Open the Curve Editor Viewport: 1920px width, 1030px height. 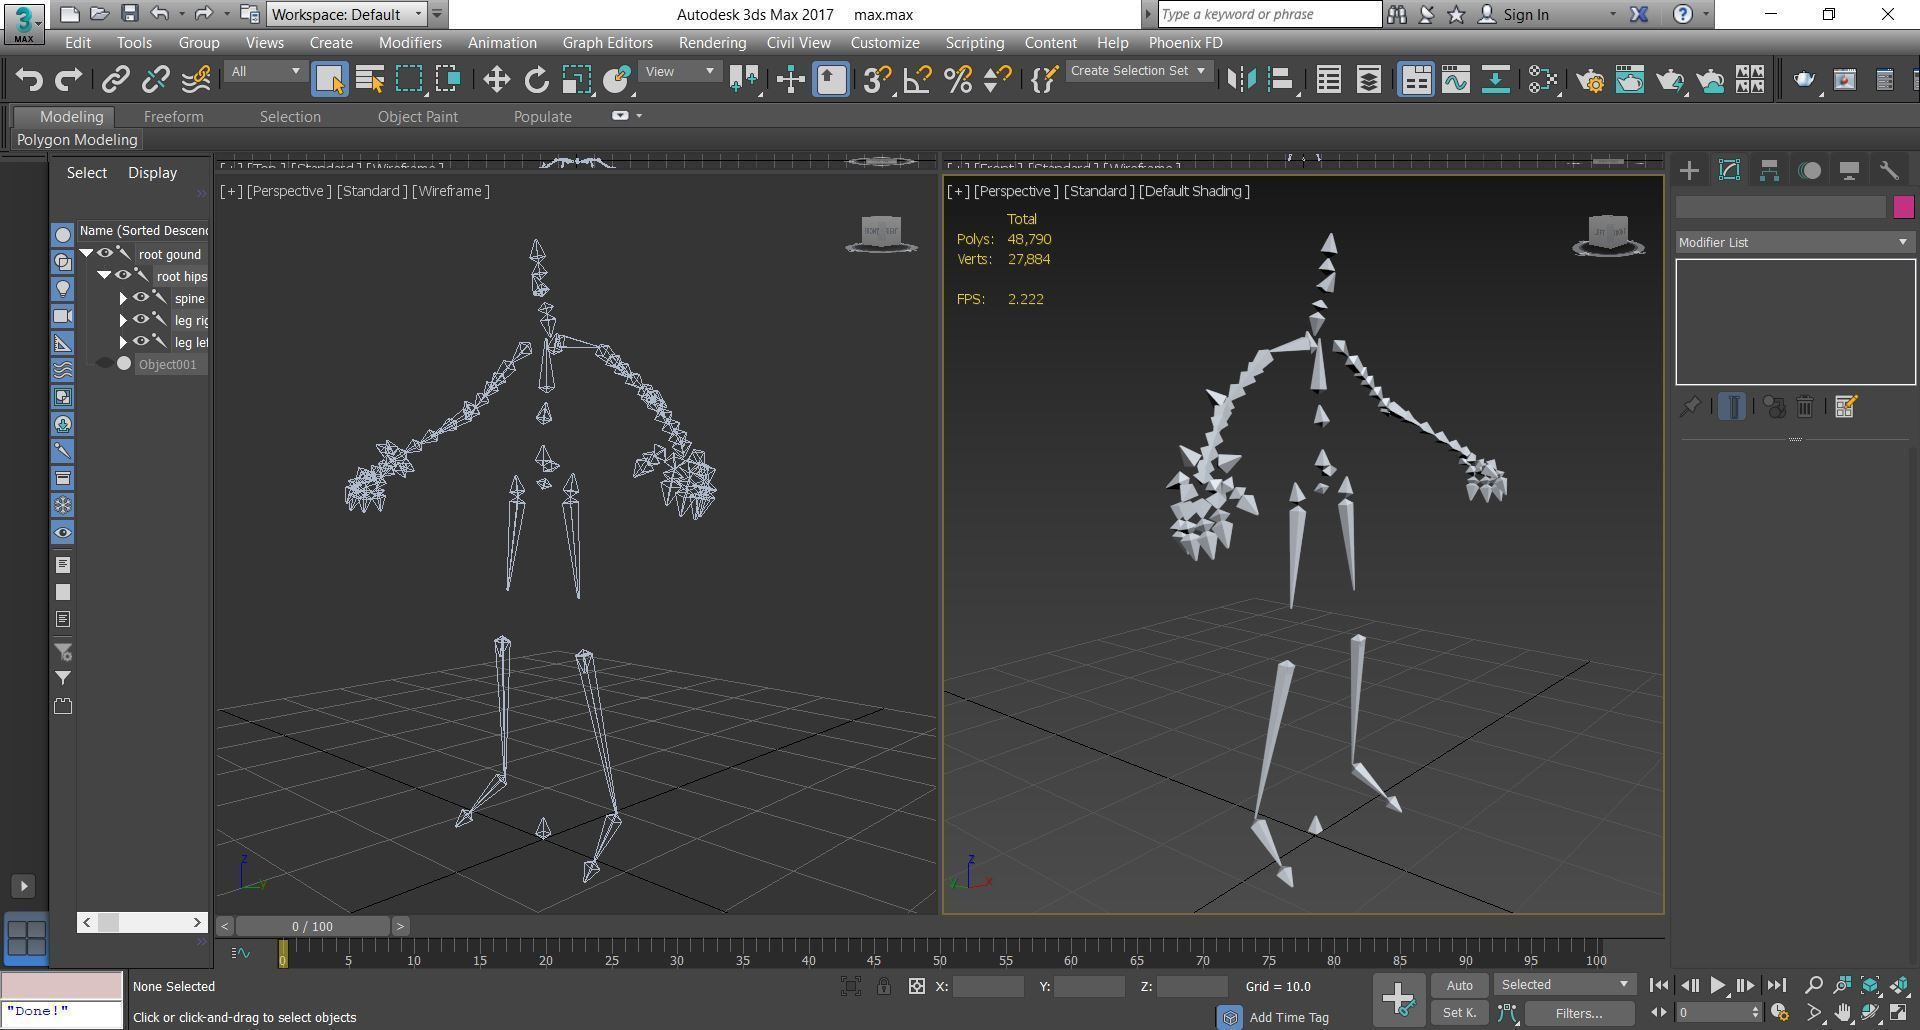click(1456, 80)
